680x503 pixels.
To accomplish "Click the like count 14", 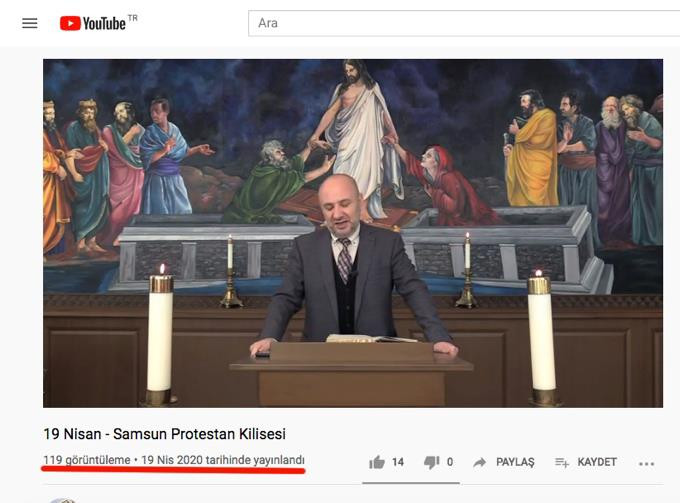I will click(398, 462).
